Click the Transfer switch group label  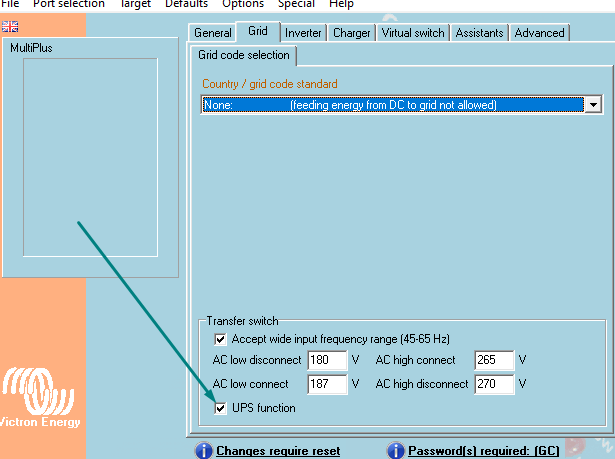[x=242, y=321]
